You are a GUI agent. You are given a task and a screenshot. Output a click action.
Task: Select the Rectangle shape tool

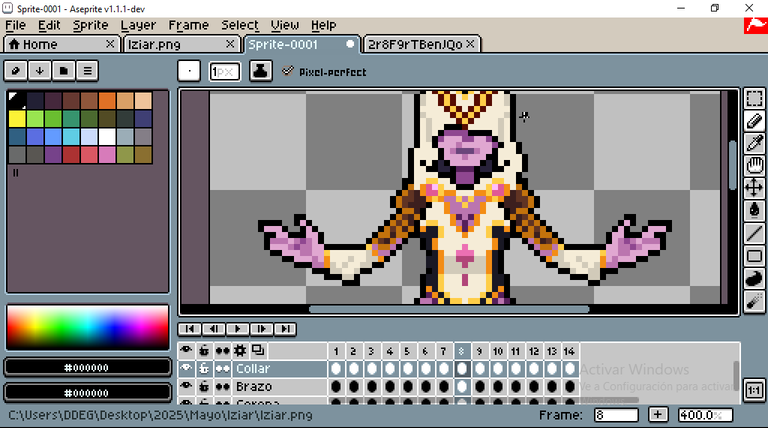(754, 256)
